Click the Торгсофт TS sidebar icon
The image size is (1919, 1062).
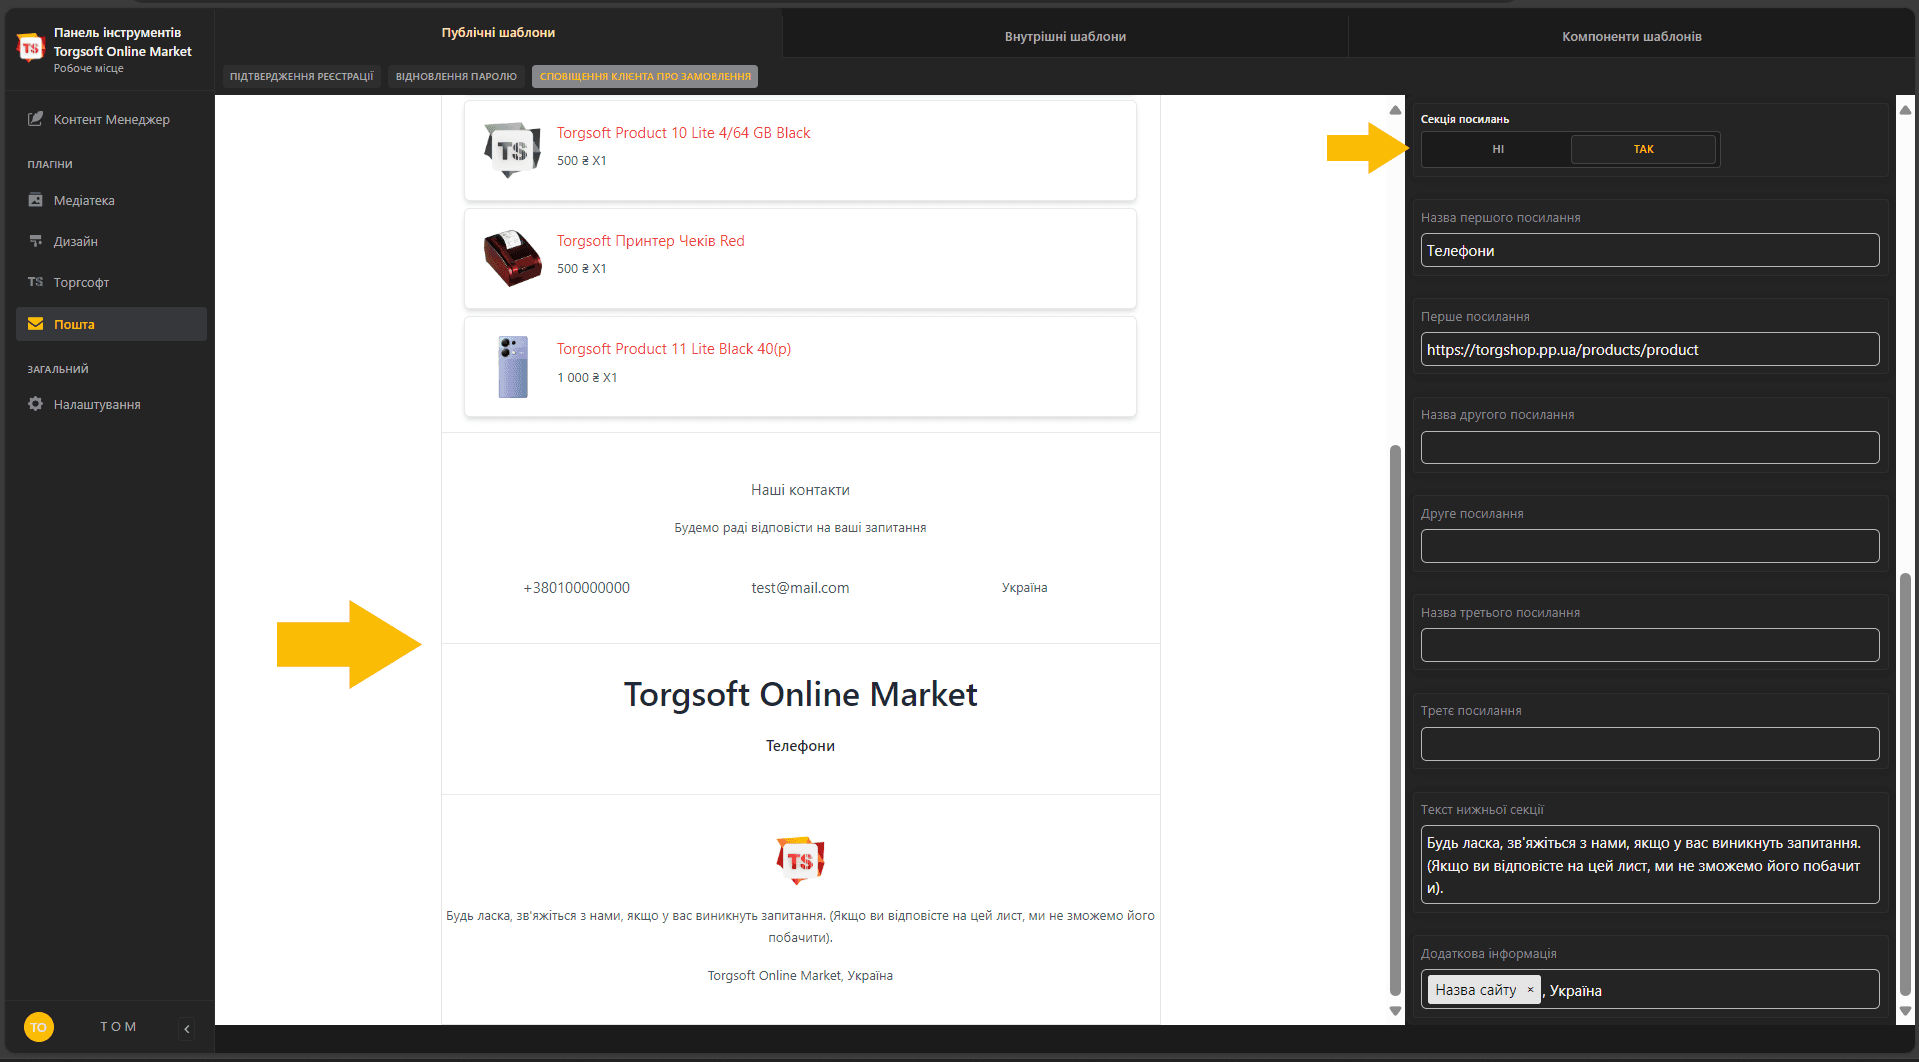point(36,282)
